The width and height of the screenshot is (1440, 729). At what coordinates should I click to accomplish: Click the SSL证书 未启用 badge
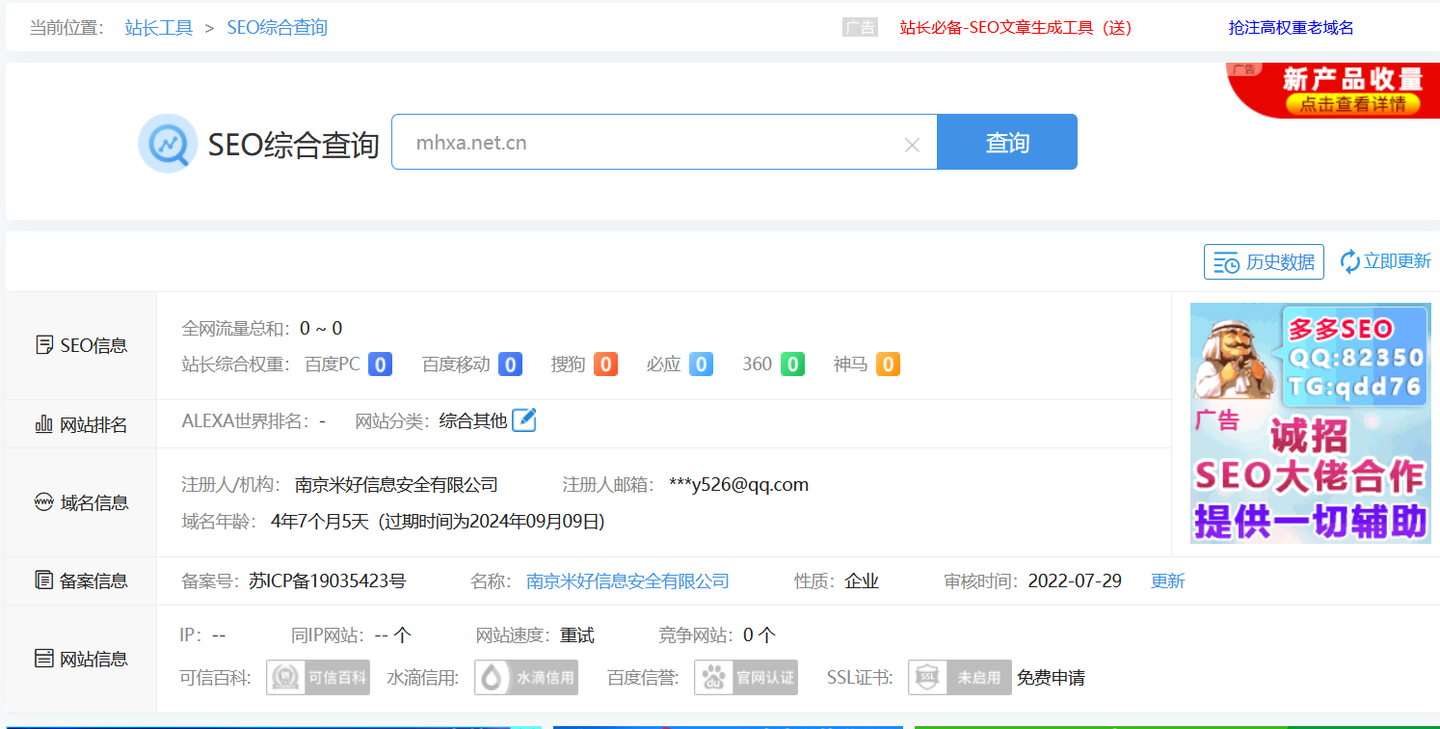[959, 677]
